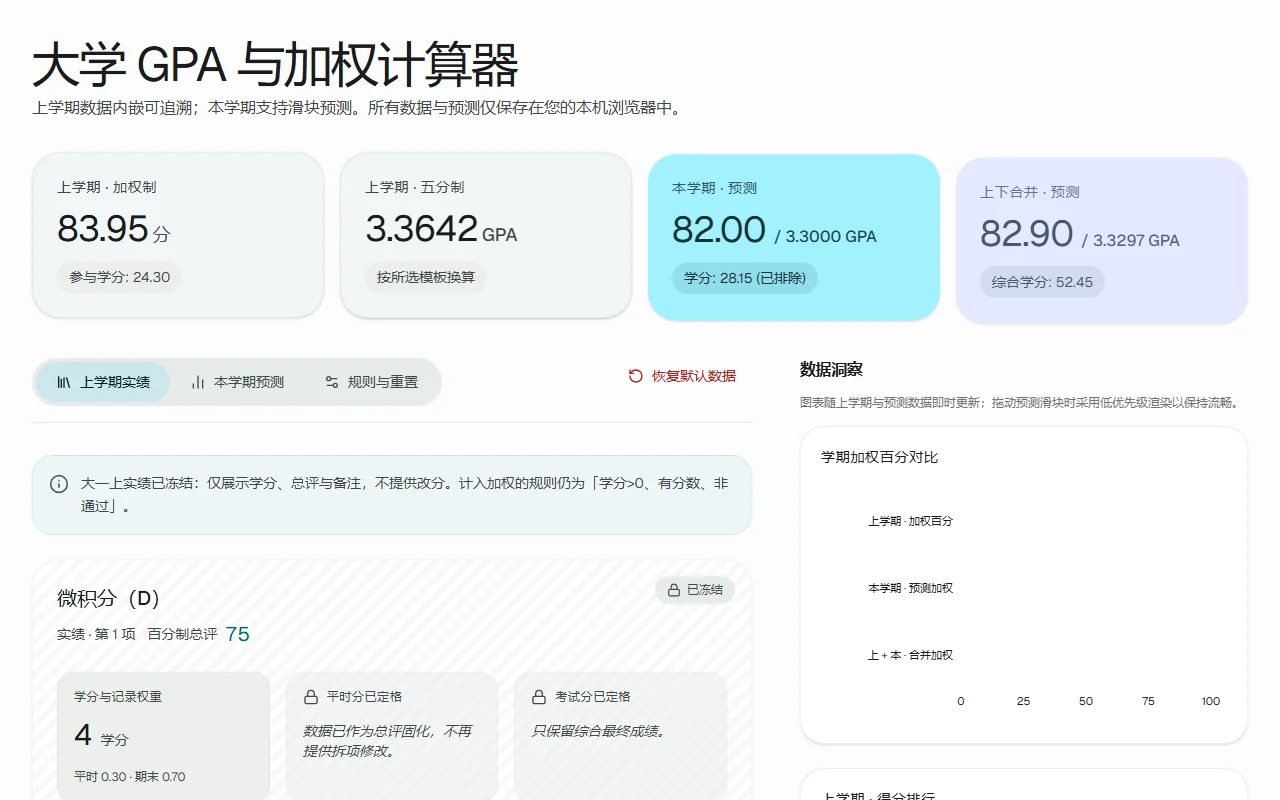Click the 学分: 28.15 (已排除) badge
This screenshot has width=1280, height=800.
tap(745, 278)
